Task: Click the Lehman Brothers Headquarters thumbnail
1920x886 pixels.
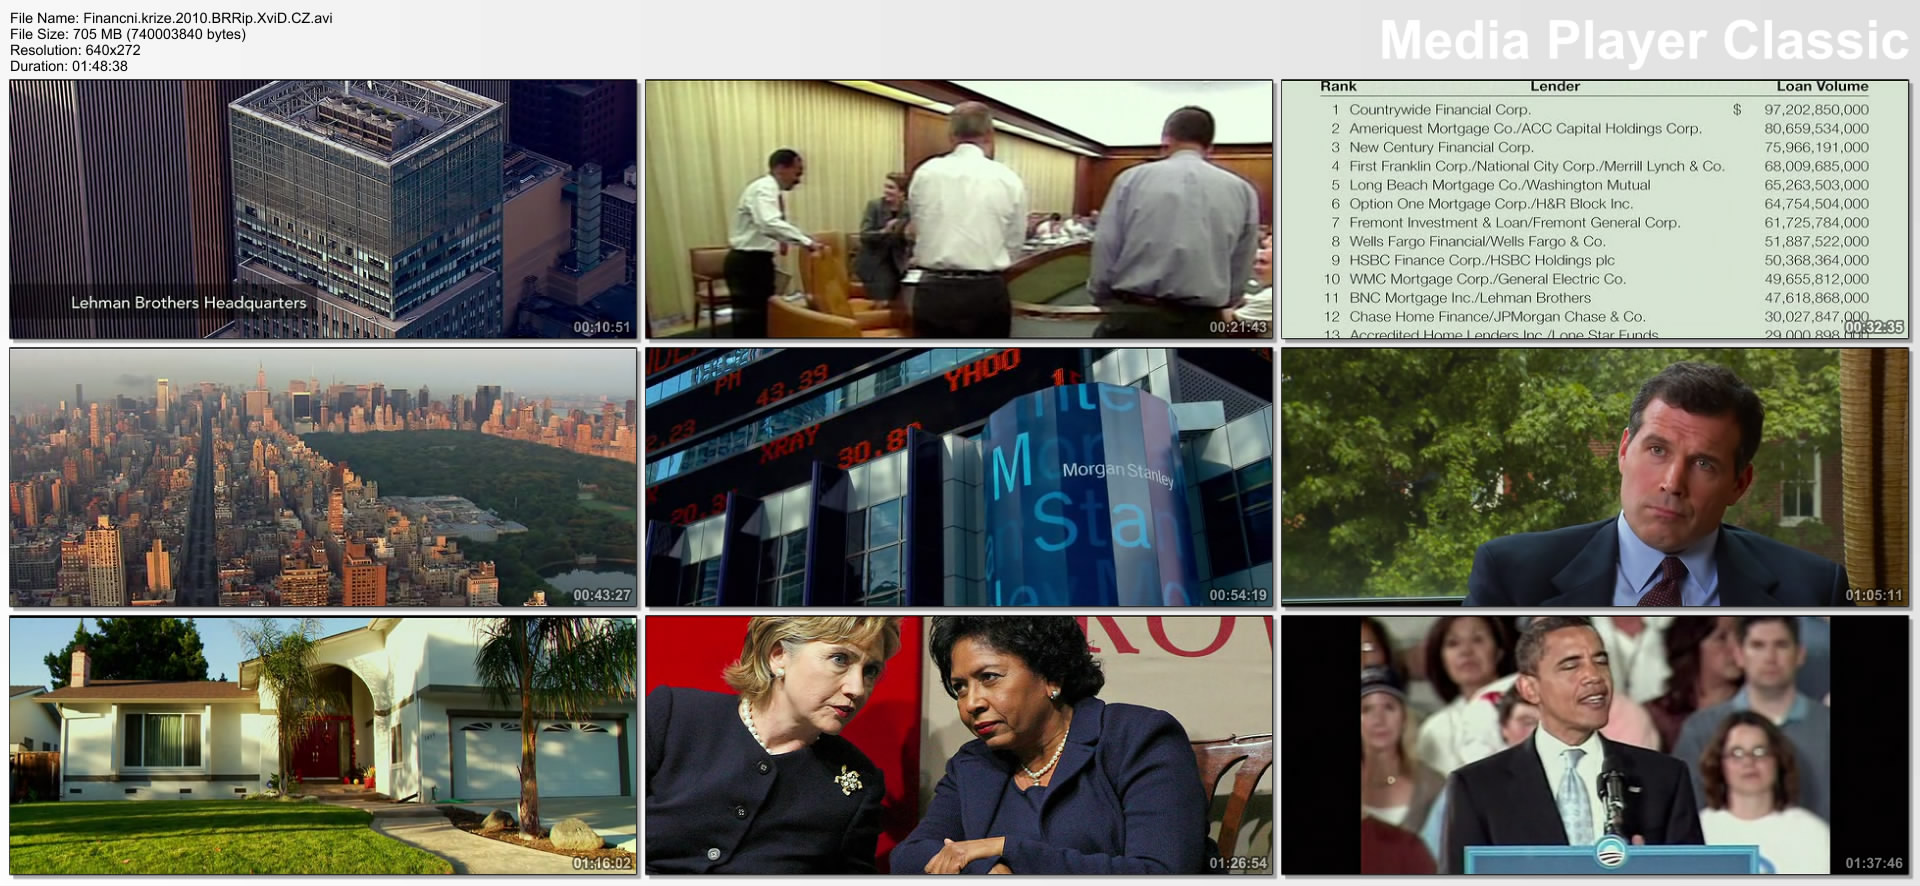Action: 323,209
